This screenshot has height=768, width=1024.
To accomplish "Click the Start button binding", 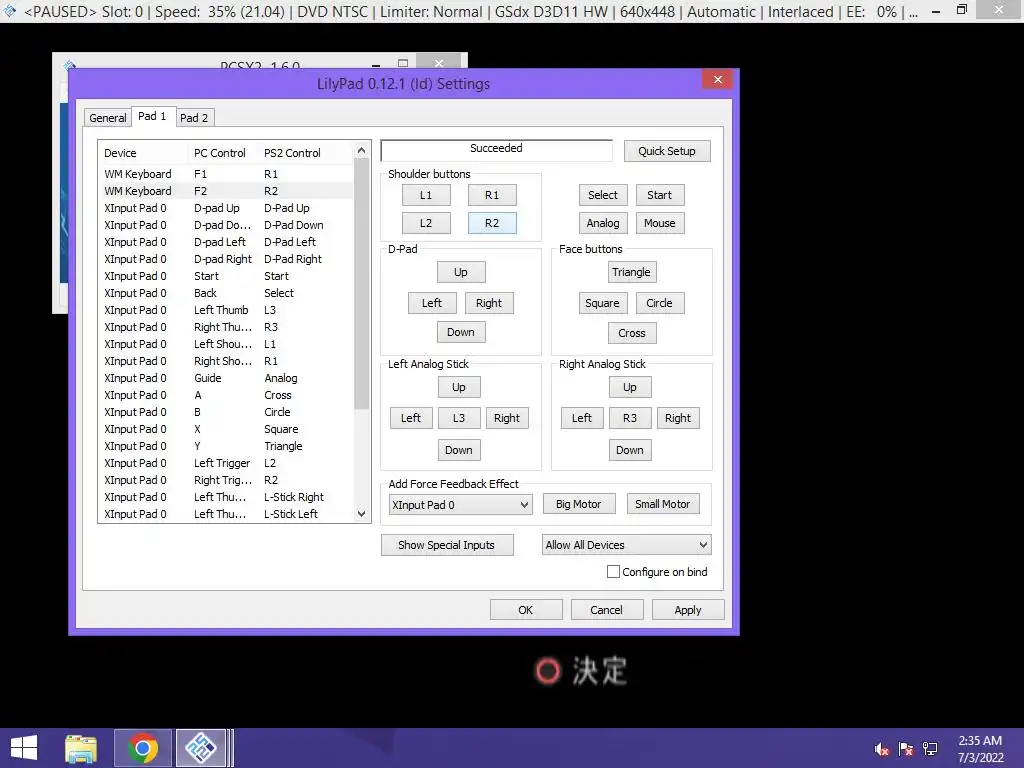I will pyautogui.click(x=660, y=195).
